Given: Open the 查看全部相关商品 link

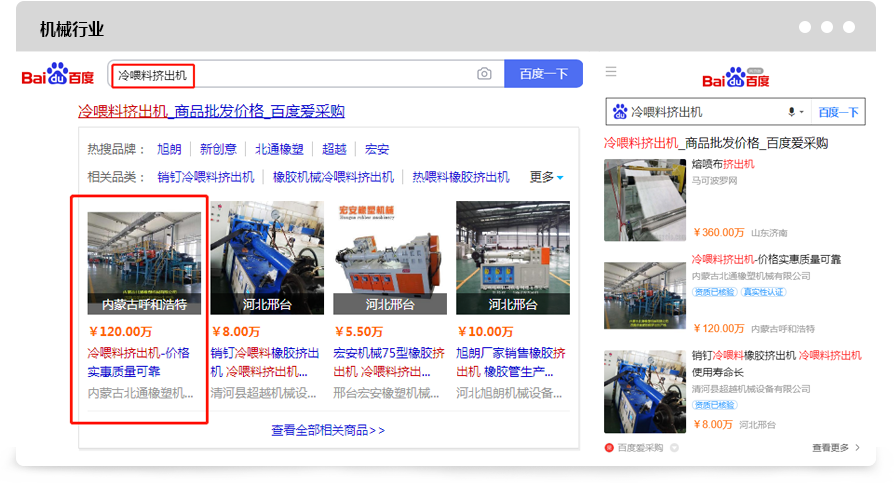Looking at the screenshot, I should click(x=327, y=430).
